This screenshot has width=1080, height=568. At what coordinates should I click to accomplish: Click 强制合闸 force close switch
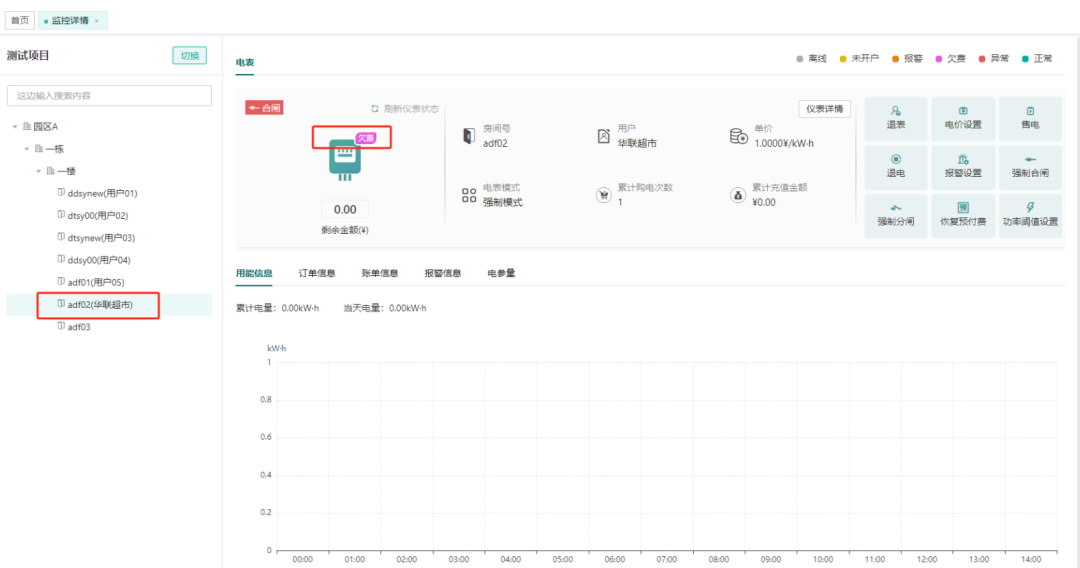pyautogui.click(x=1030, y=167)
